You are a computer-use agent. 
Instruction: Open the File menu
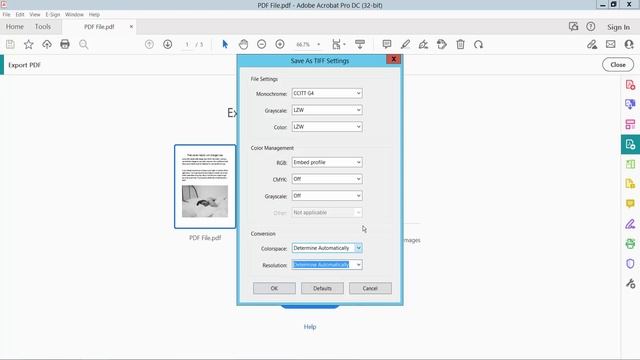pyautogui.click(x=7, y=14)
